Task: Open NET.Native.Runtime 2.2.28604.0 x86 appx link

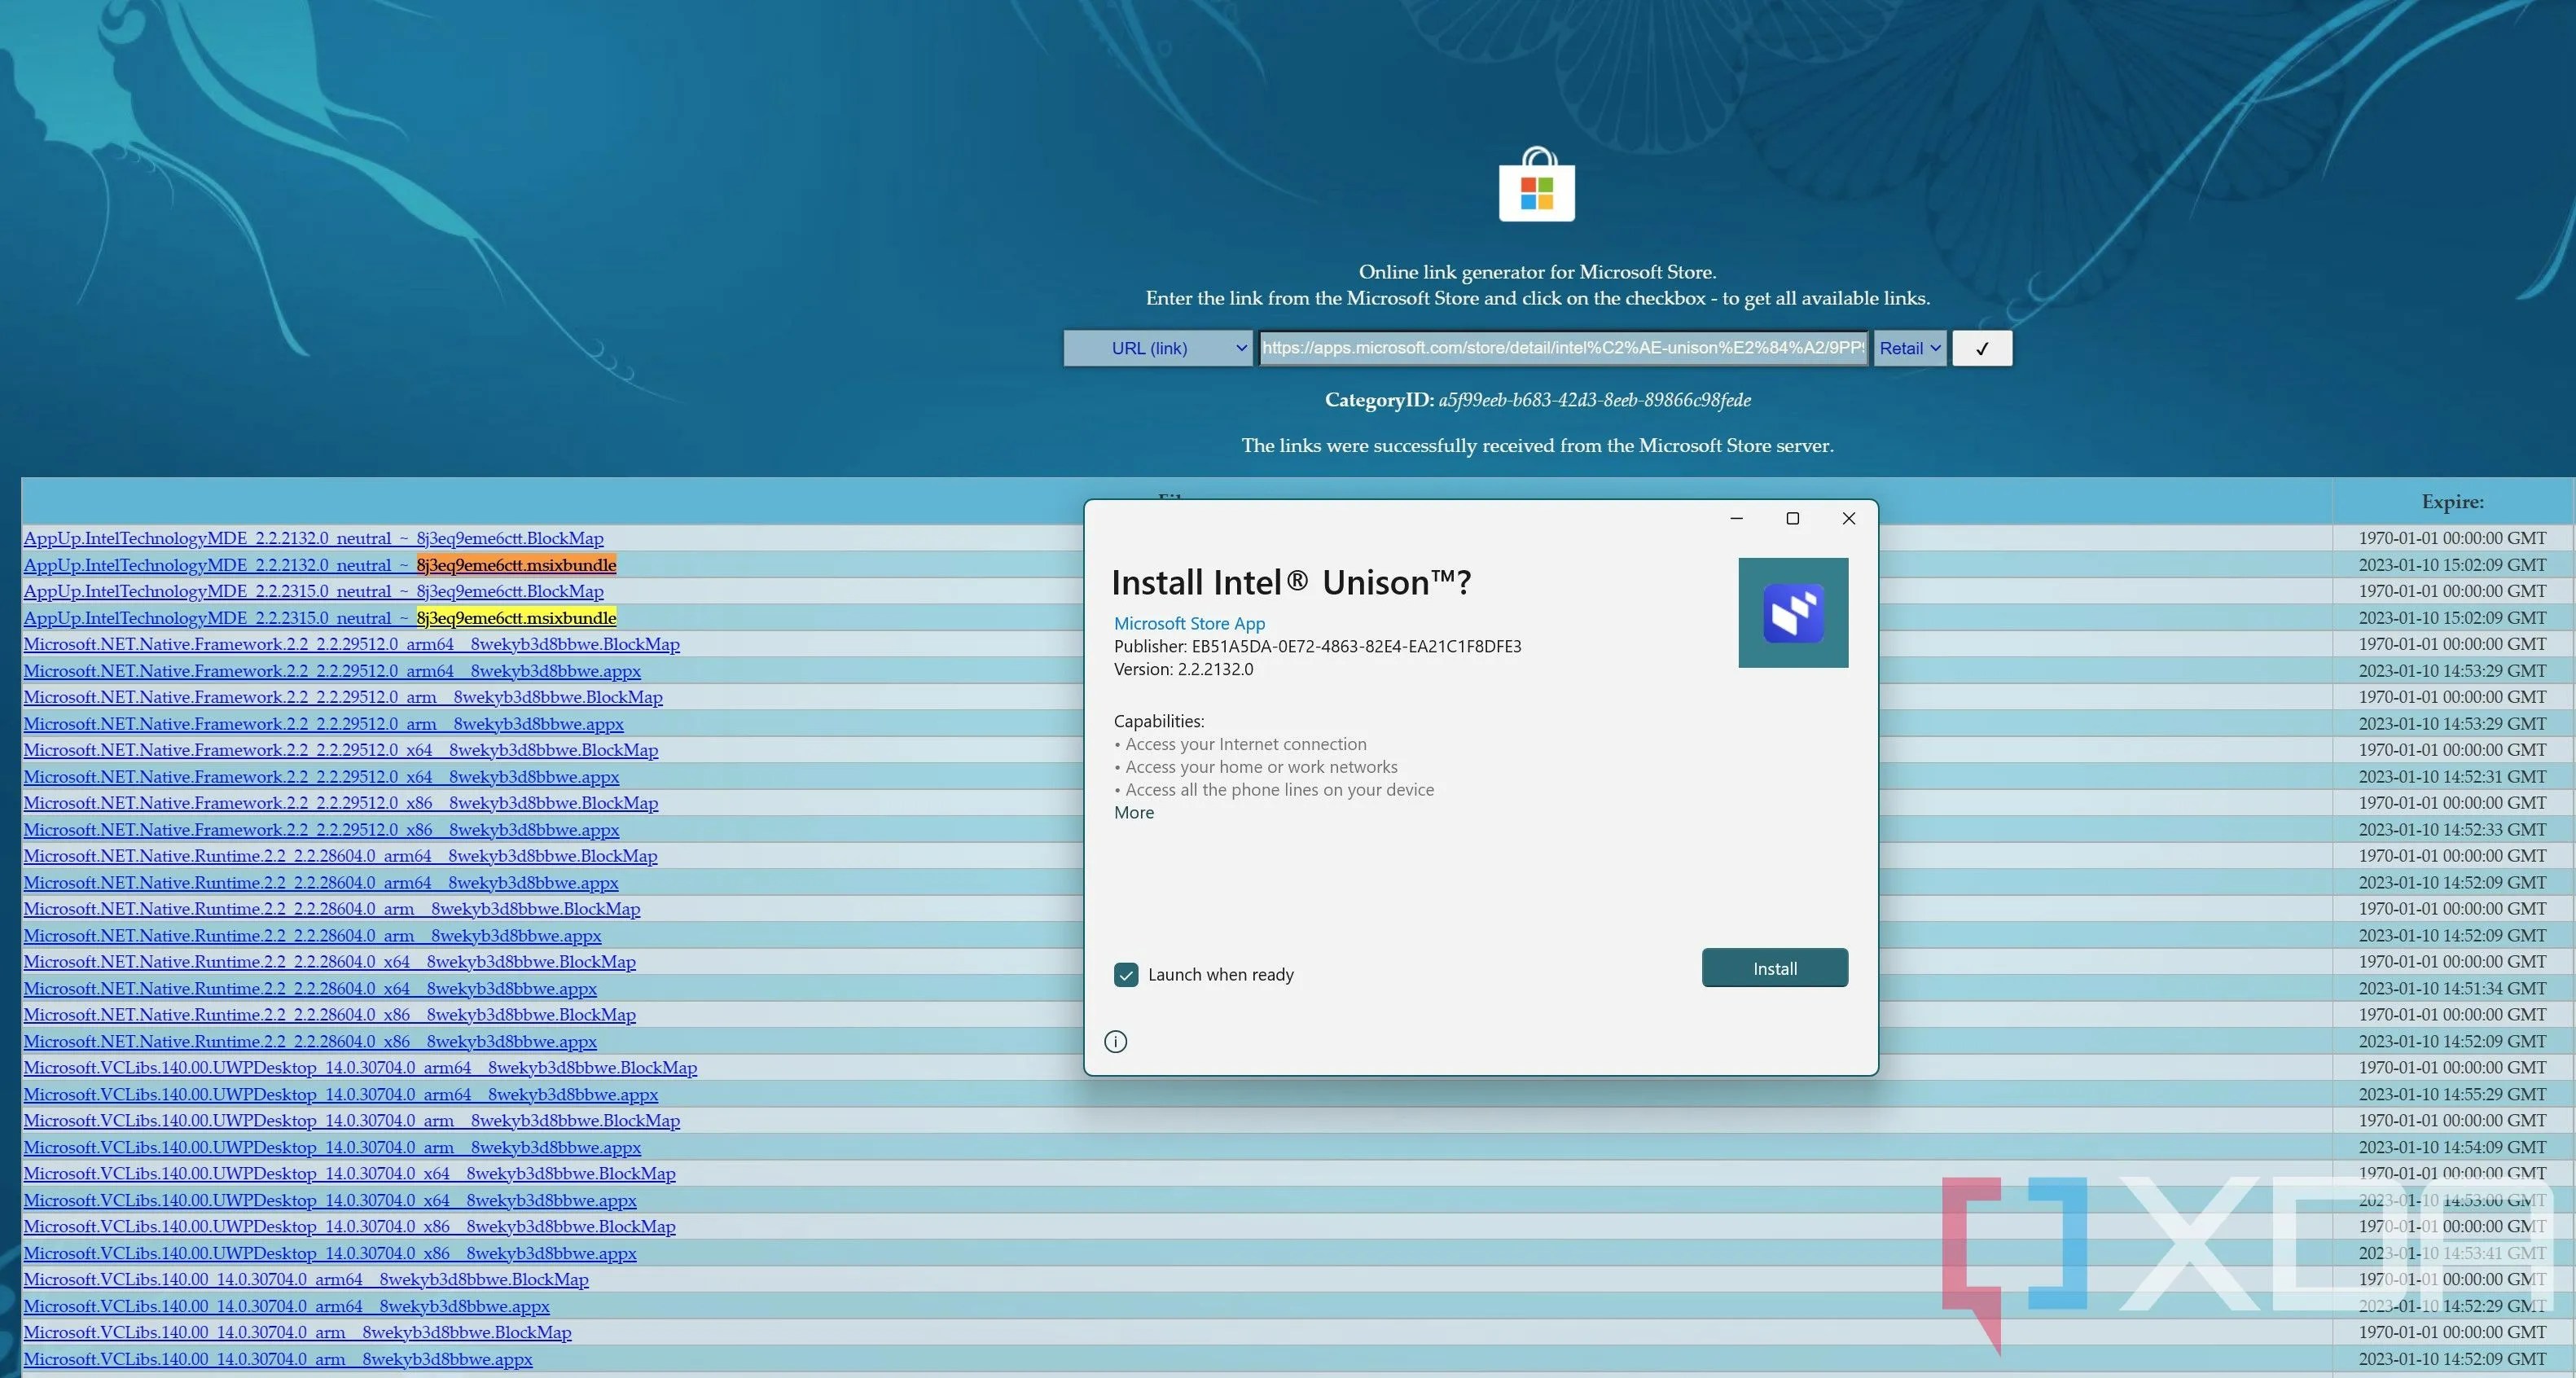Action: click(x=310, y=1041)
